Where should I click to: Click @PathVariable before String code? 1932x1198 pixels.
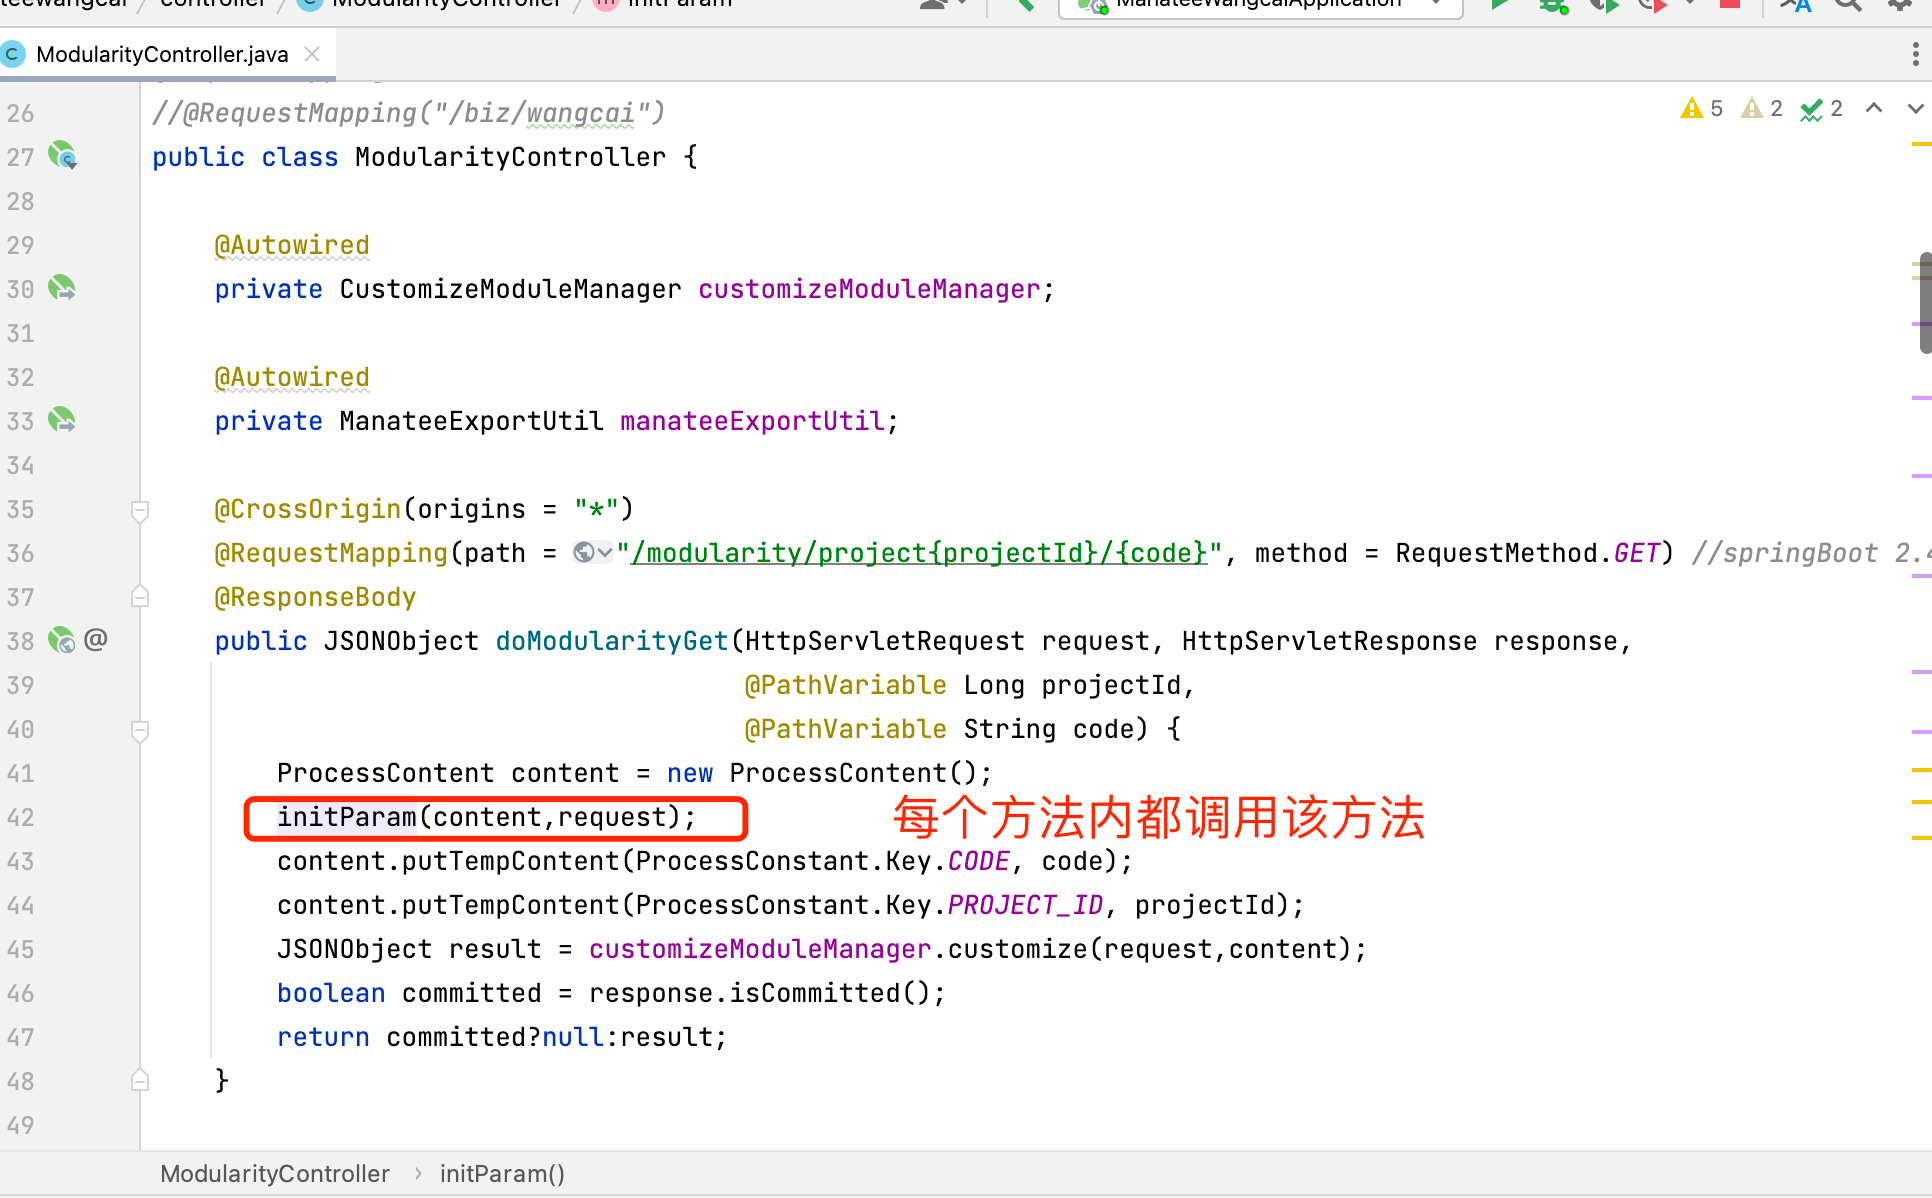[846, 729]
